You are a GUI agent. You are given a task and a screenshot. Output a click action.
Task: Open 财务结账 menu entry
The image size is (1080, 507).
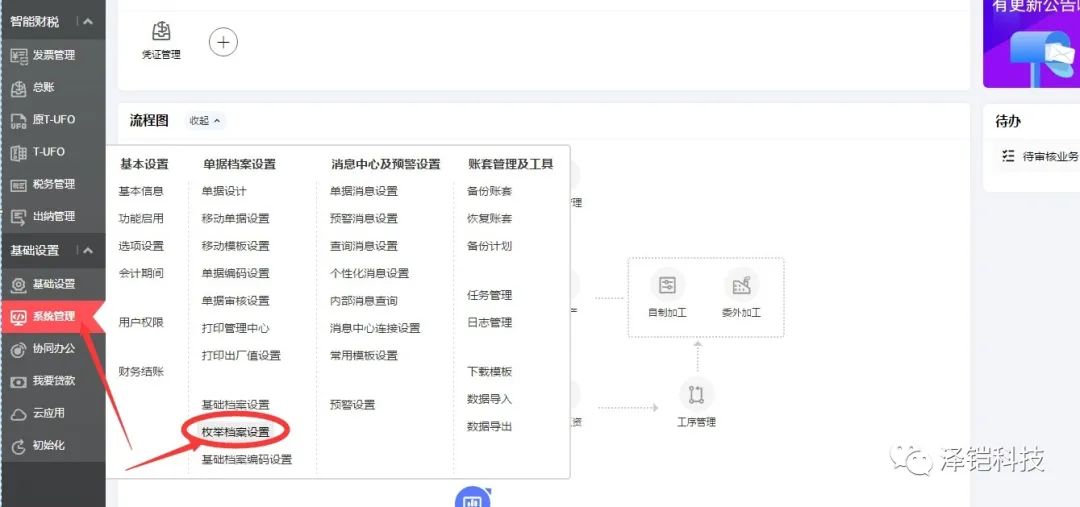pyautogui.click(x=141, y=372)
